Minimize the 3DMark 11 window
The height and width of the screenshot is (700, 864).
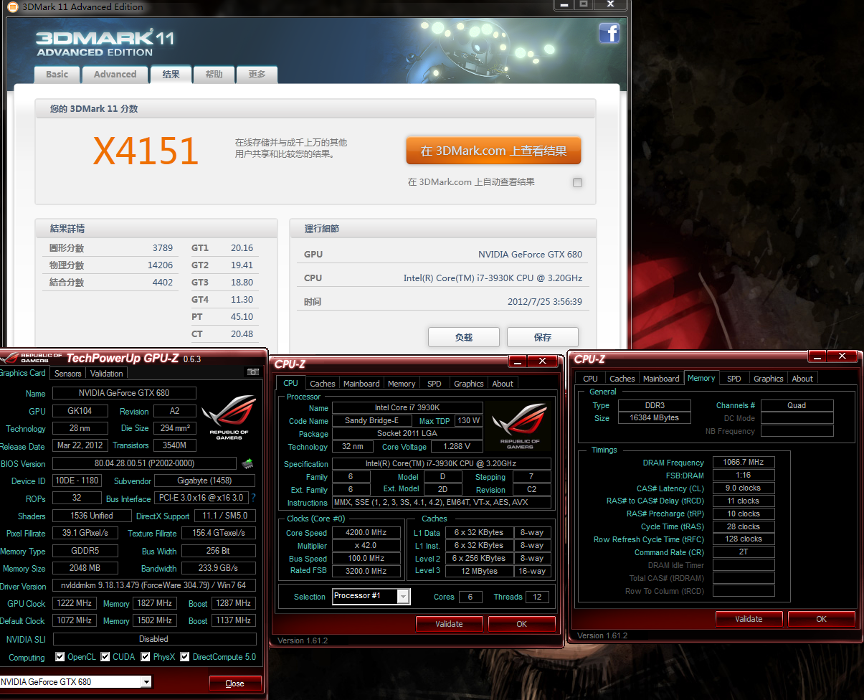(563, 5)
